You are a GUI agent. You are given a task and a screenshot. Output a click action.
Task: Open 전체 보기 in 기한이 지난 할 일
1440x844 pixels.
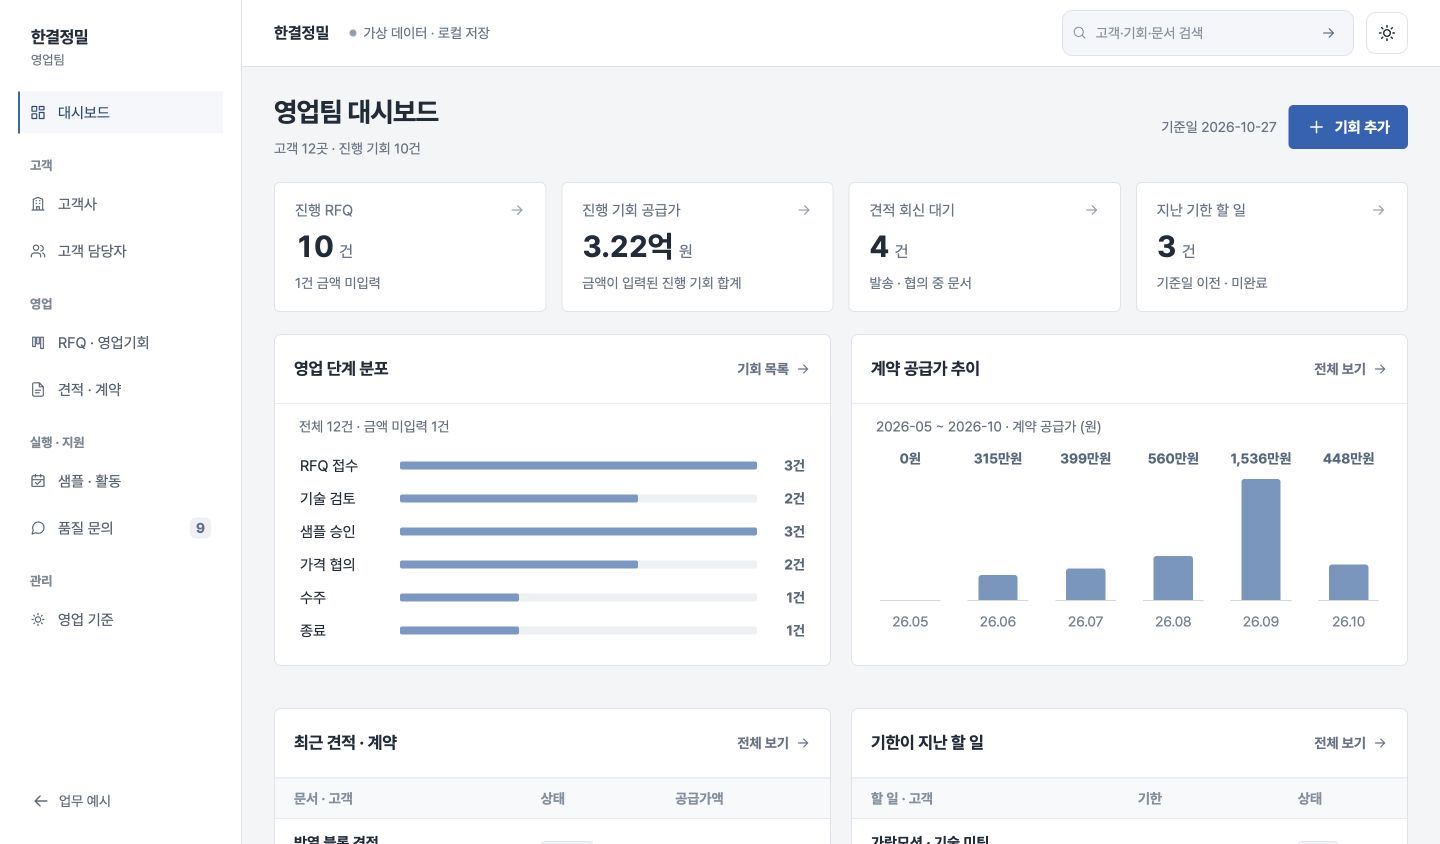pos(1350,743)
